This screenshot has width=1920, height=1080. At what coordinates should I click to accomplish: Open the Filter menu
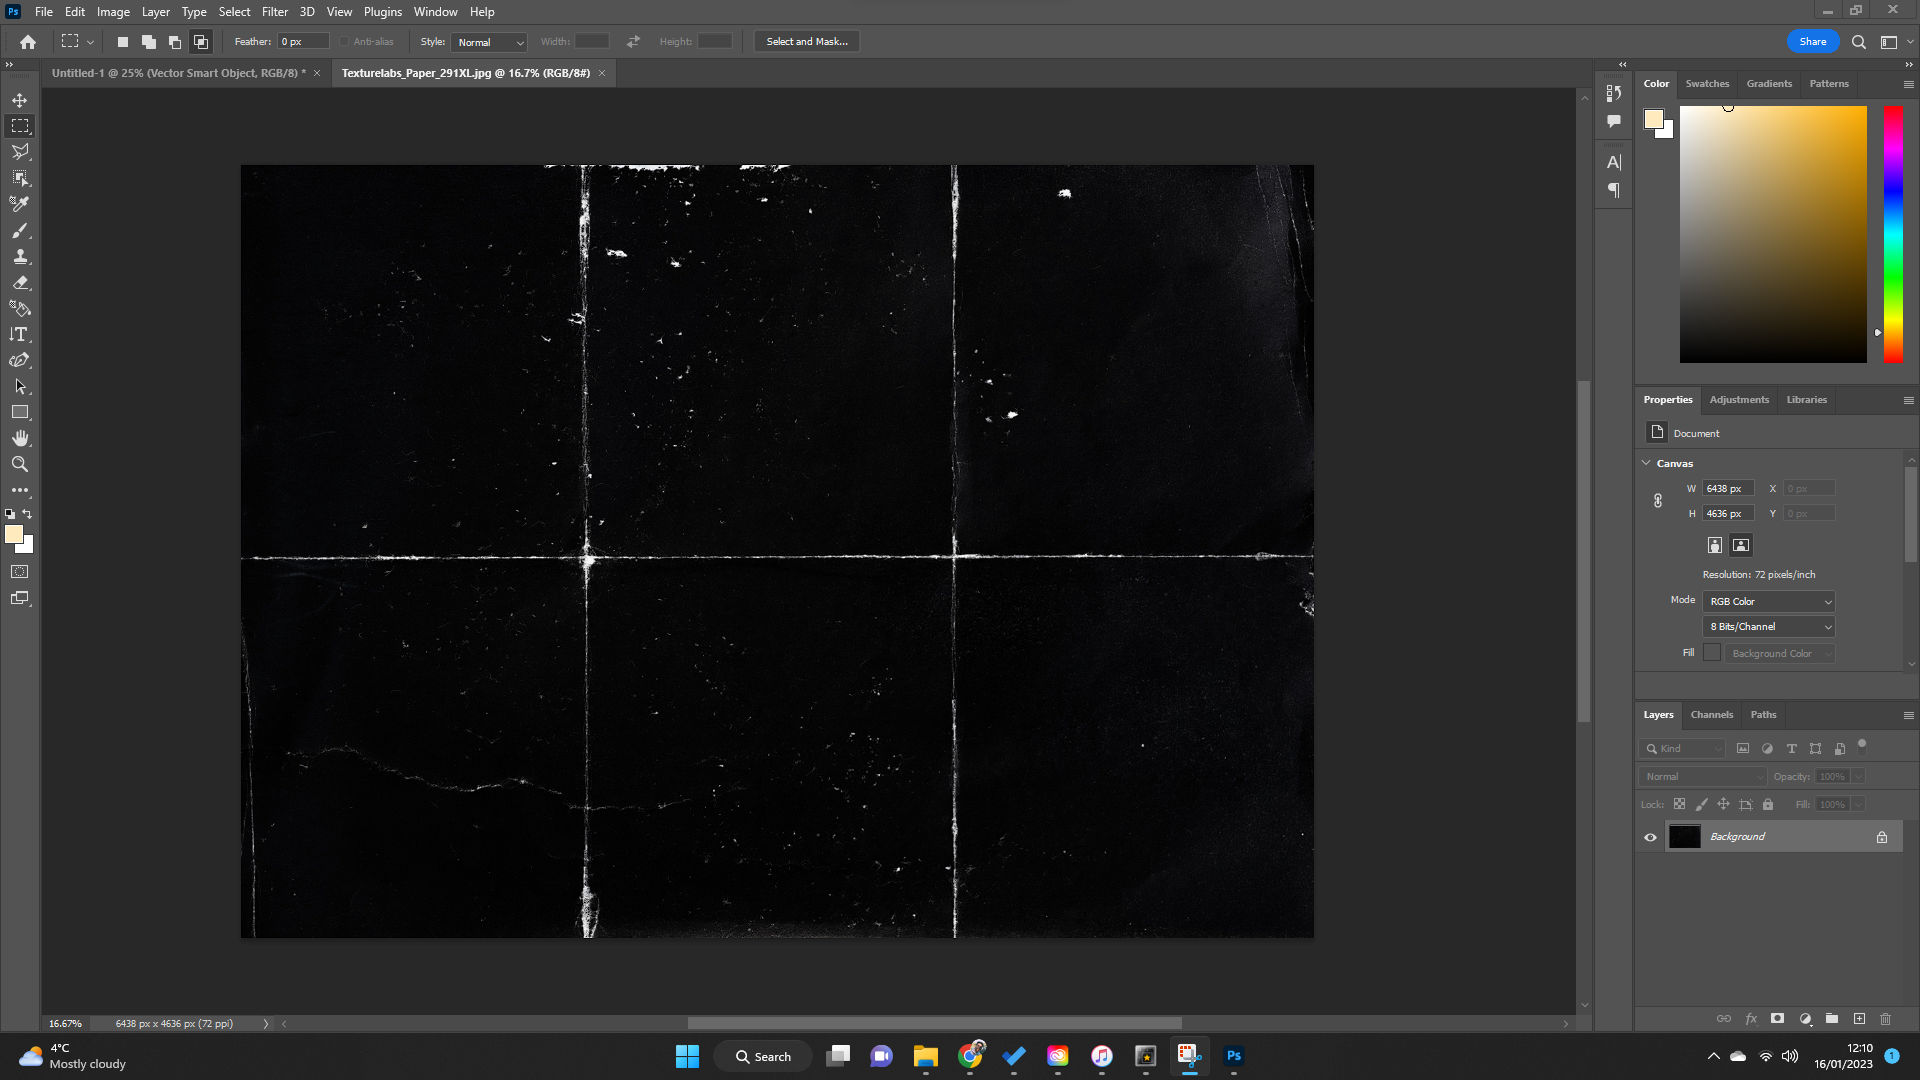(x=275, y=11)
